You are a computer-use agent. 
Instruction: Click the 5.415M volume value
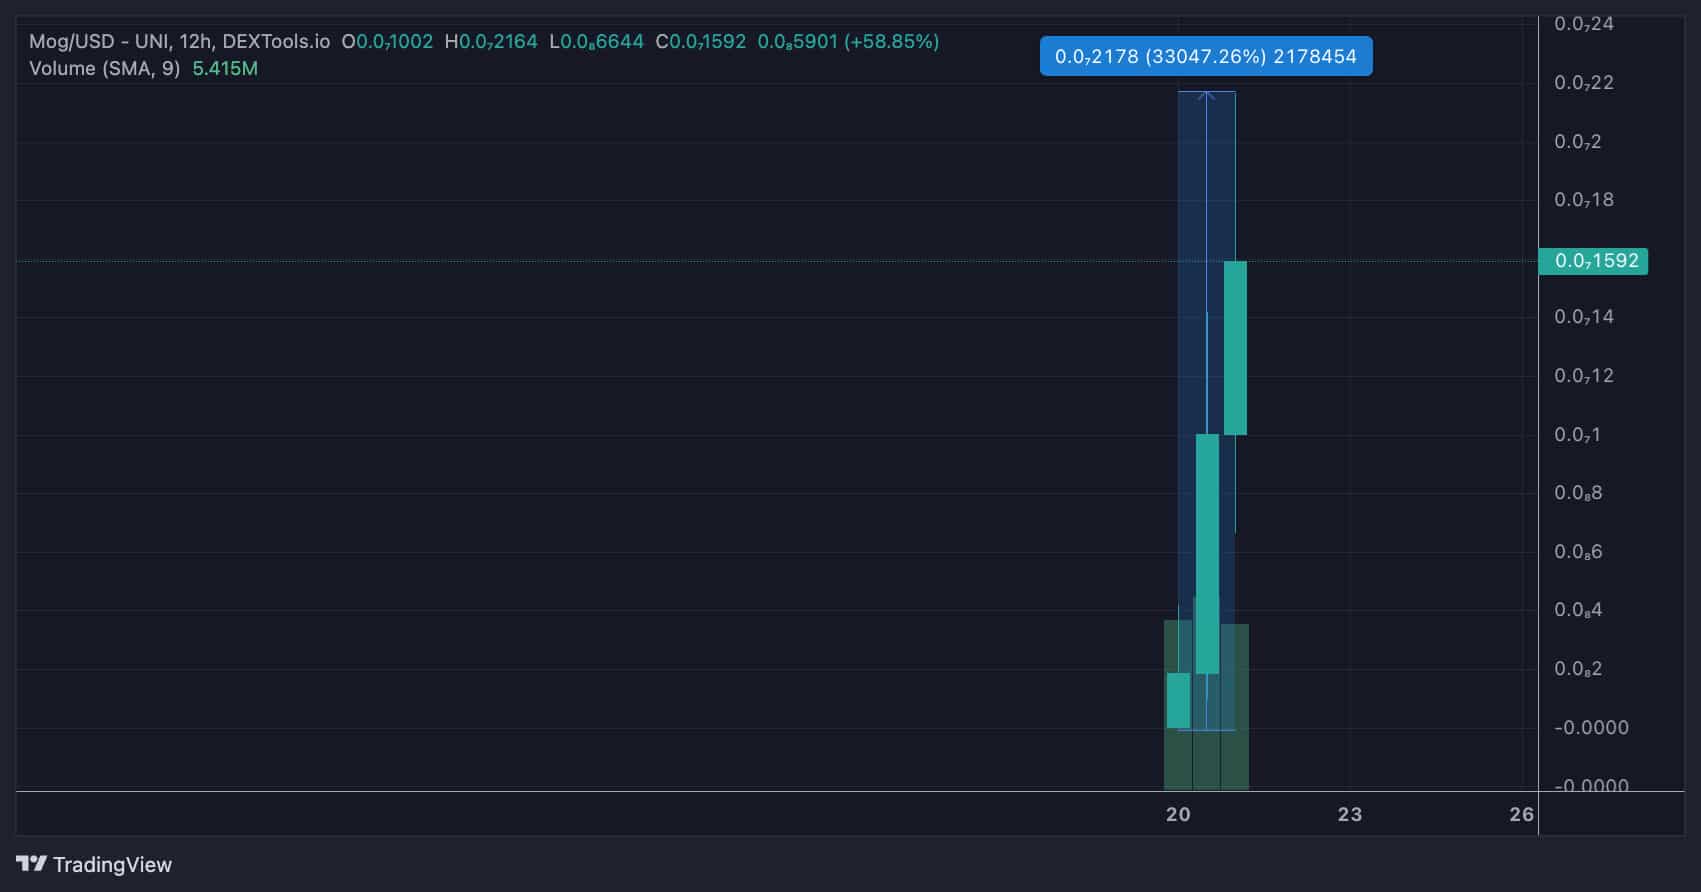click(225, 69)
